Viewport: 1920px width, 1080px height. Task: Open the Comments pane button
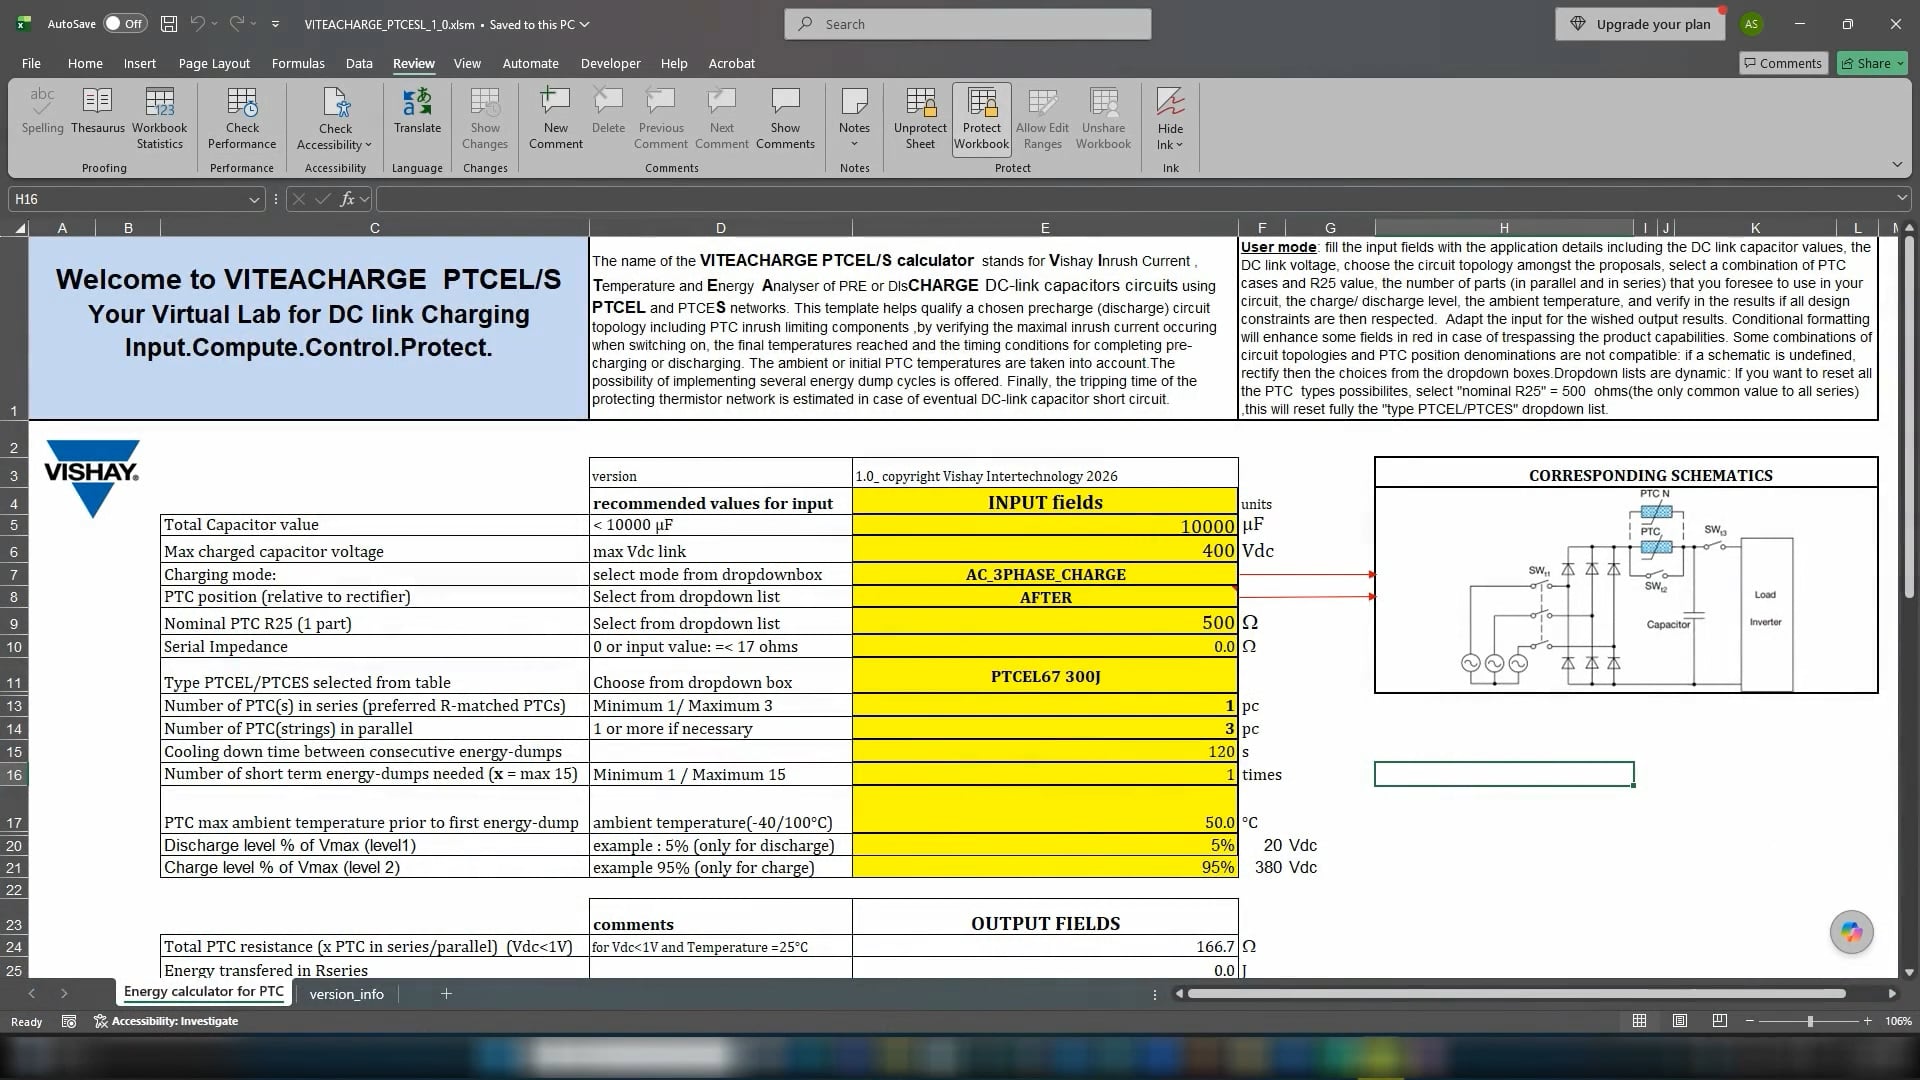click(x=1783, y=63)
